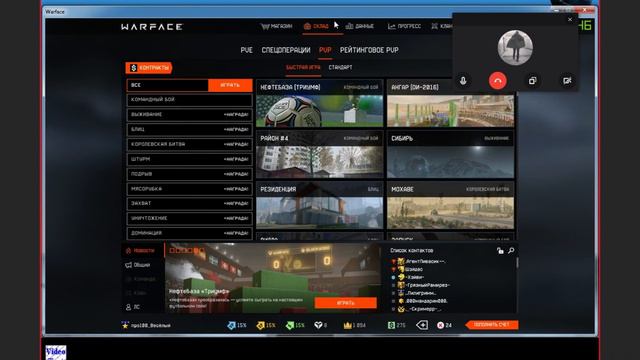Hang up with the red end-call button
640x360 pixels.
click(498, 81)
